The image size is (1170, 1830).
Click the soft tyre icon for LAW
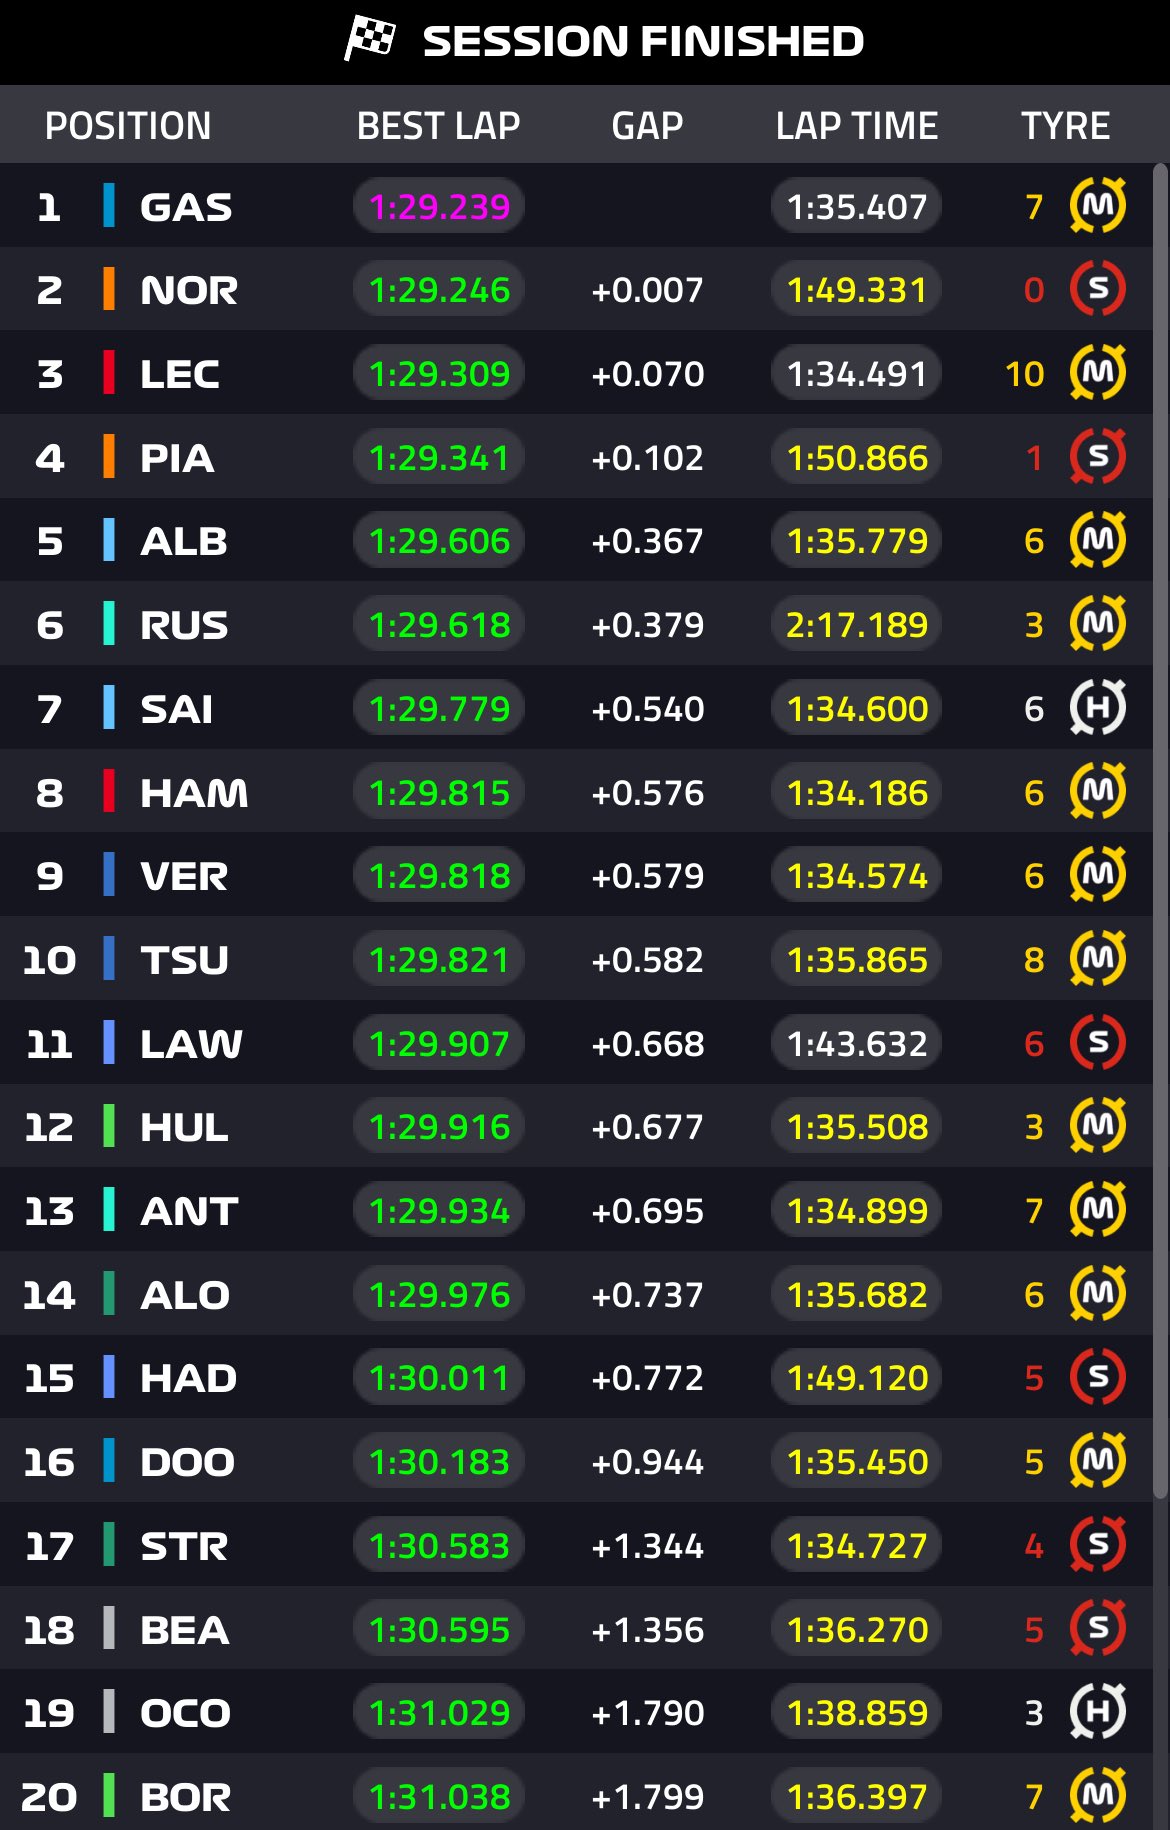point(1097,1043)
